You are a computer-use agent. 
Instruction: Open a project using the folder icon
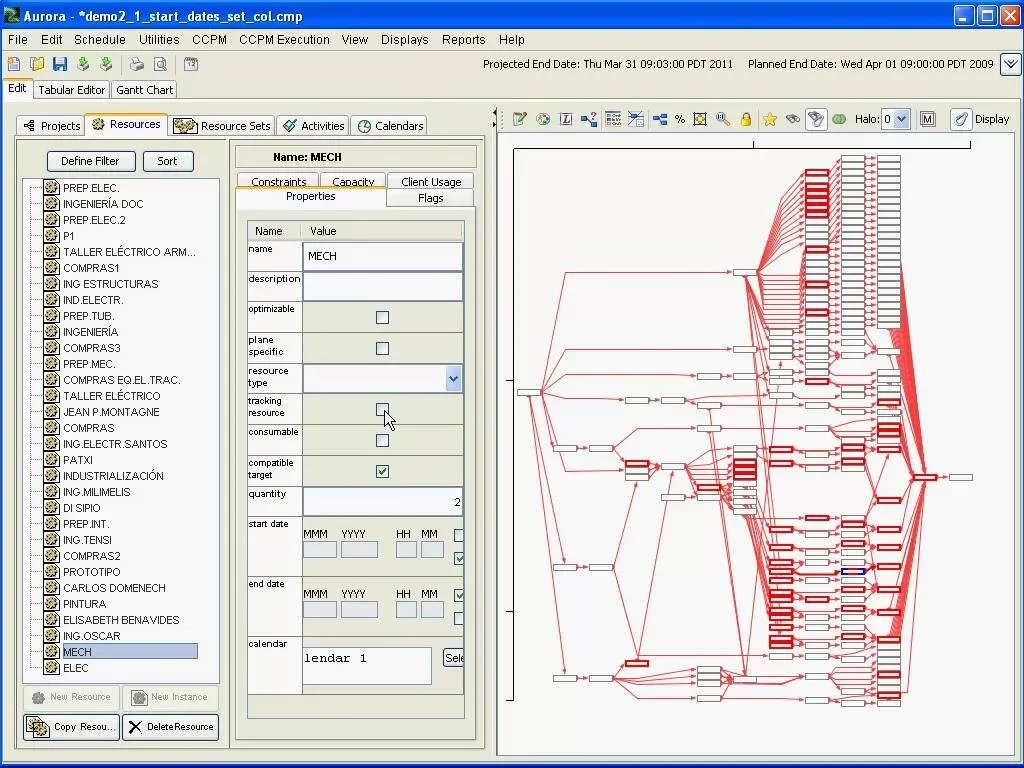(x=37, y=63)
